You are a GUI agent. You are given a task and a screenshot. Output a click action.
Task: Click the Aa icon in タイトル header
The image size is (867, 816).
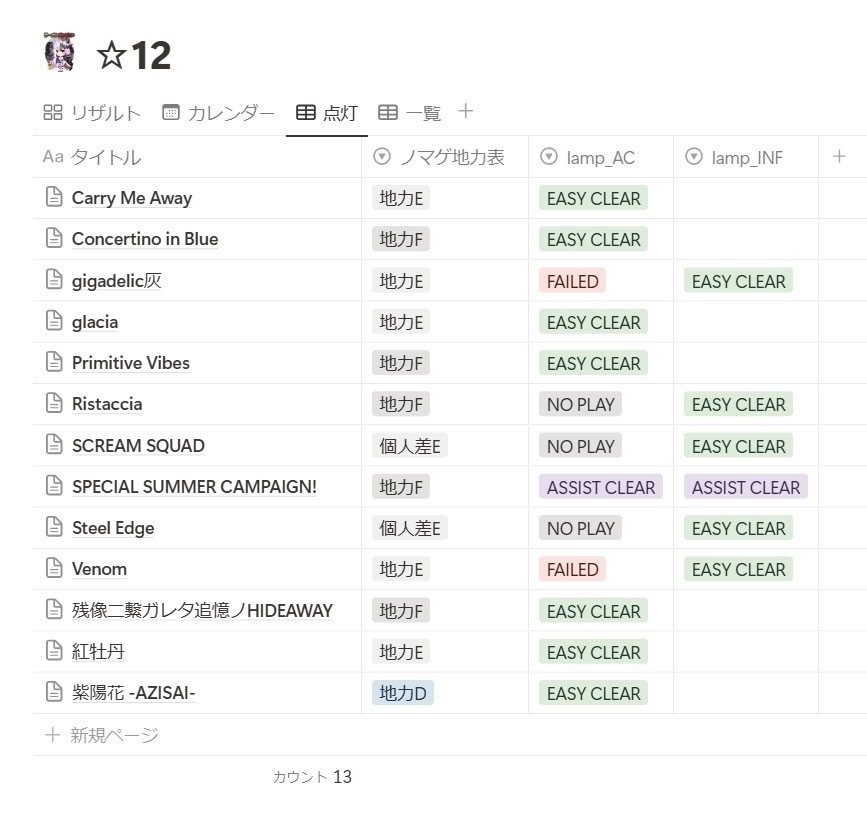click(53, 156)
